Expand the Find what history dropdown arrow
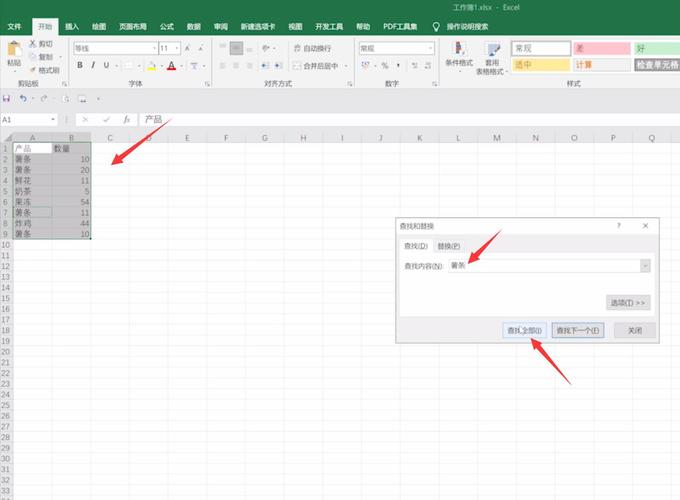This screenshot has width=680, height=500. coord(646,266)
